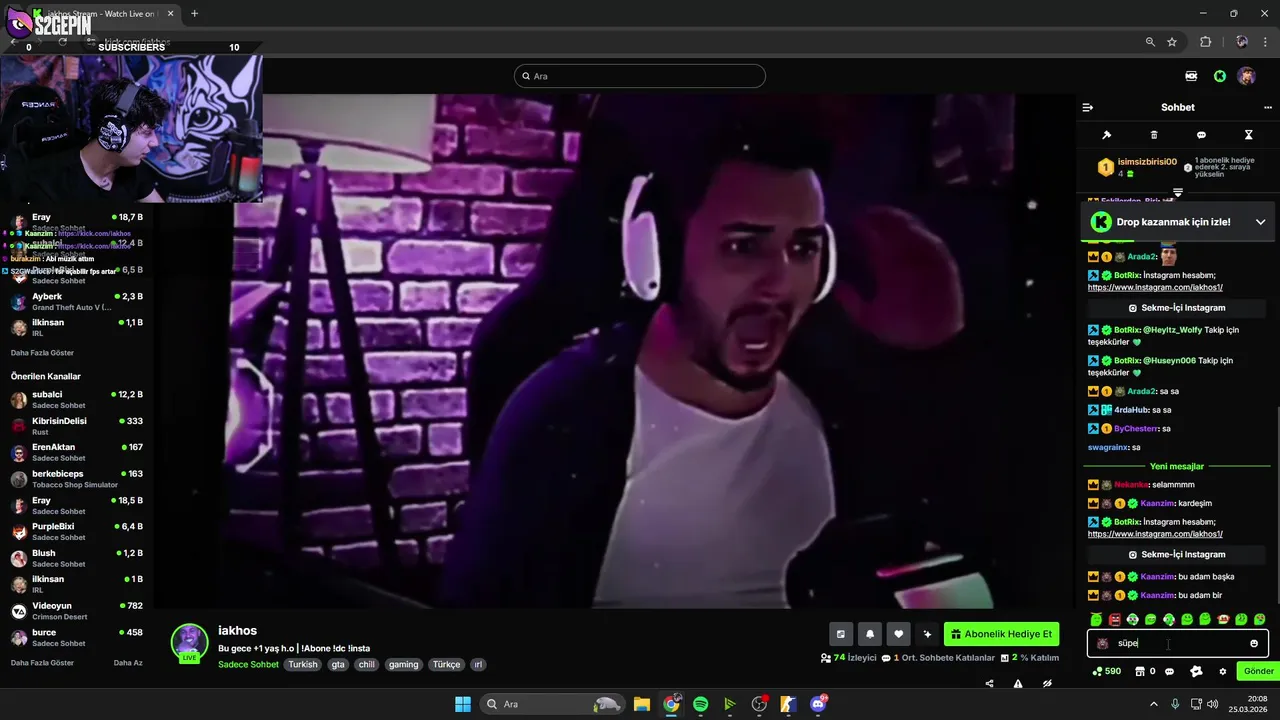Open berkebiceps recommended channel
Screen dimensions: 1280x720
(77, 478)
